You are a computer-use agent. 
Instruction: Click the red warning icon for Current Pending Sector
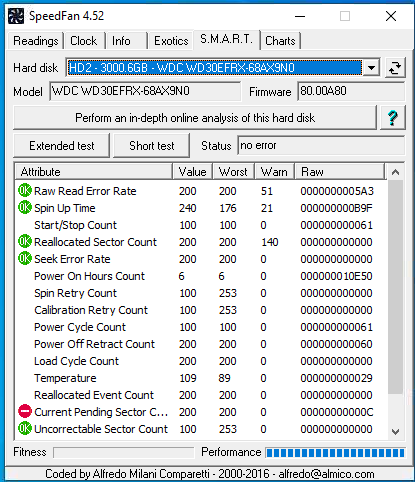tap(25, 411)
